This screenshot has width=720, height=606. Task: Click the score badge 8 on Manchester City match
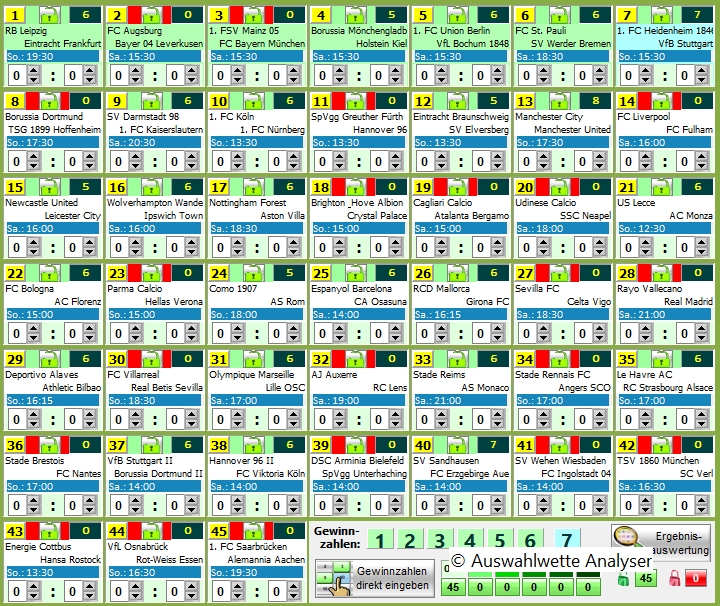click(596, 101)
